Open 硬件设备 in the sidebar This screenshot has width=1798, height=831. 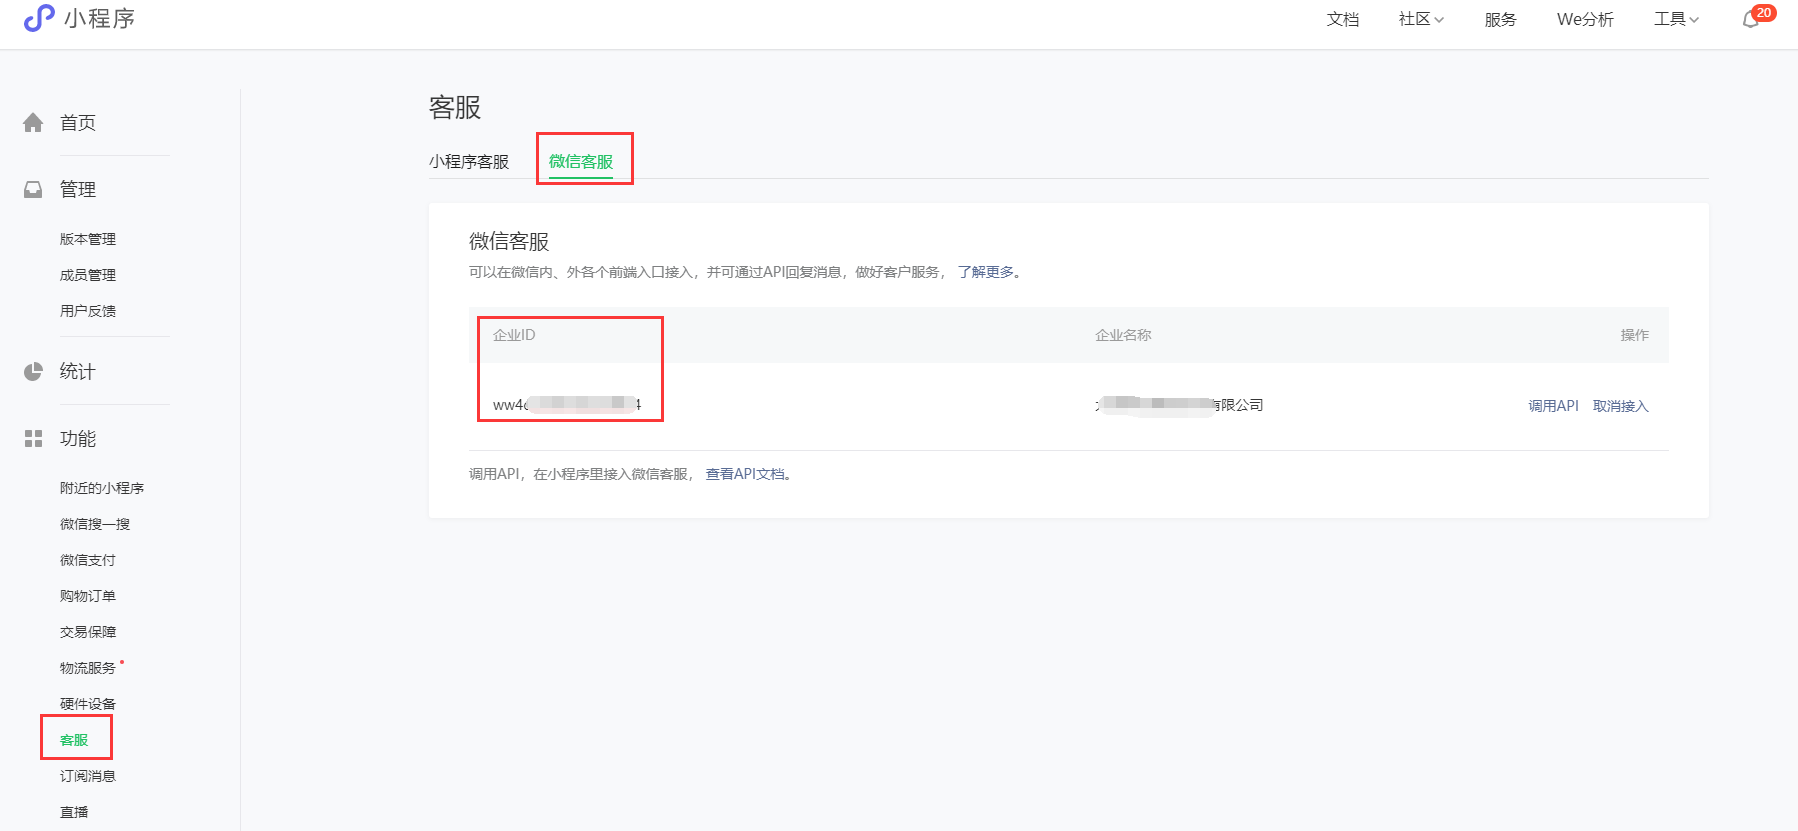88,704
